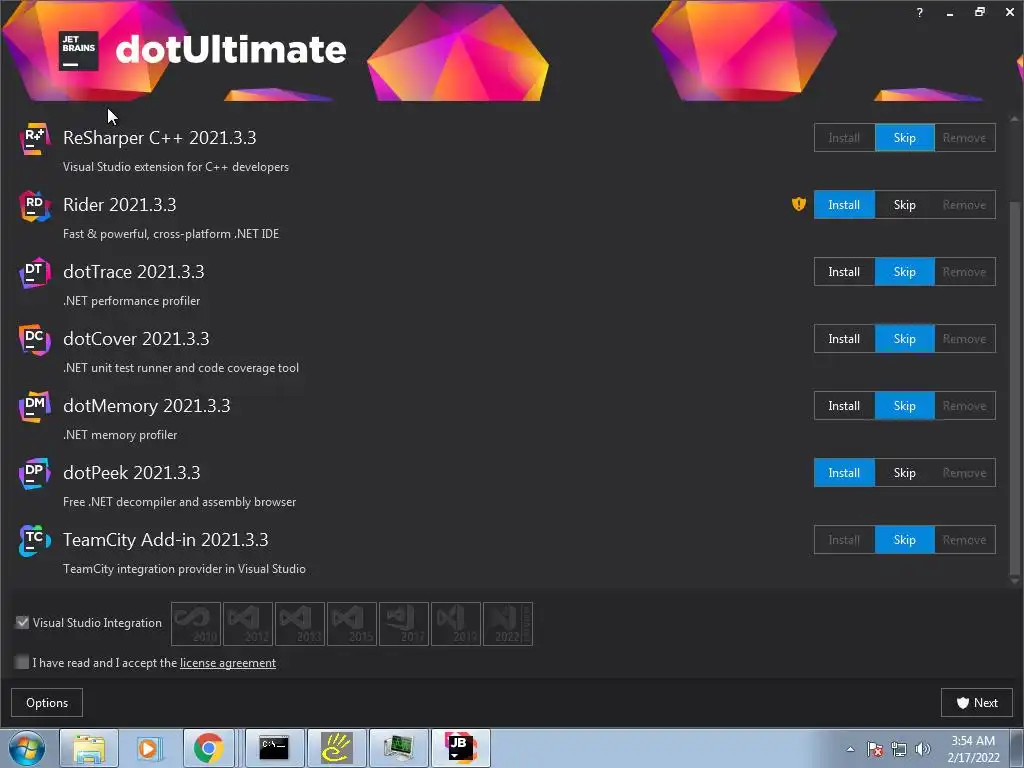Click the ReSharper C++ product icon
Image resolution: width=1024 pixels, height=768 pixels.
tap(34, 138)
